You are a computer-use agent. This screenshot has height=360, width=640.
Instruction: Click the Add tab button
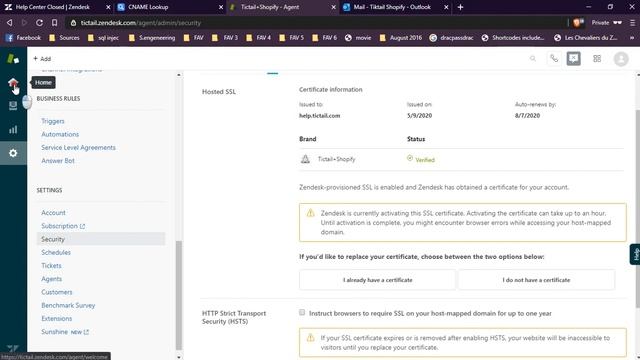(x=42, y=59)
